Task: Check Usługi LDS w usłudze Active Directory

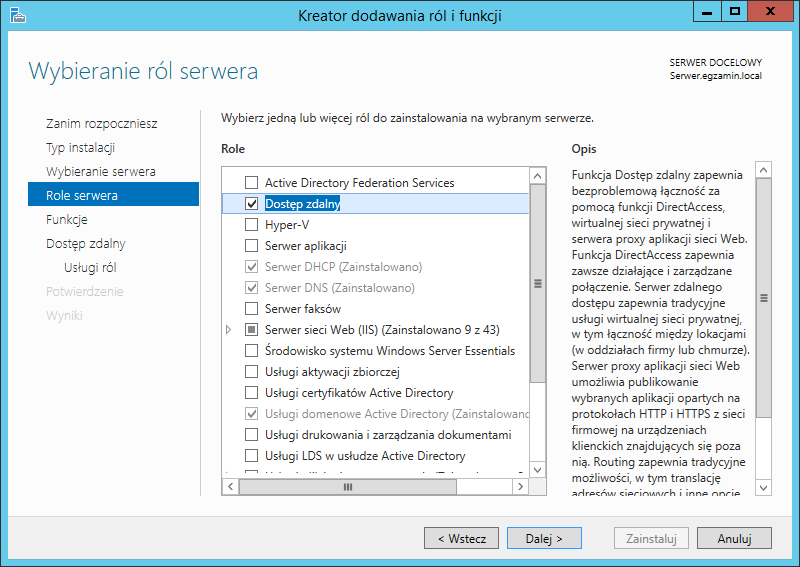Action: tap(252, 455)
